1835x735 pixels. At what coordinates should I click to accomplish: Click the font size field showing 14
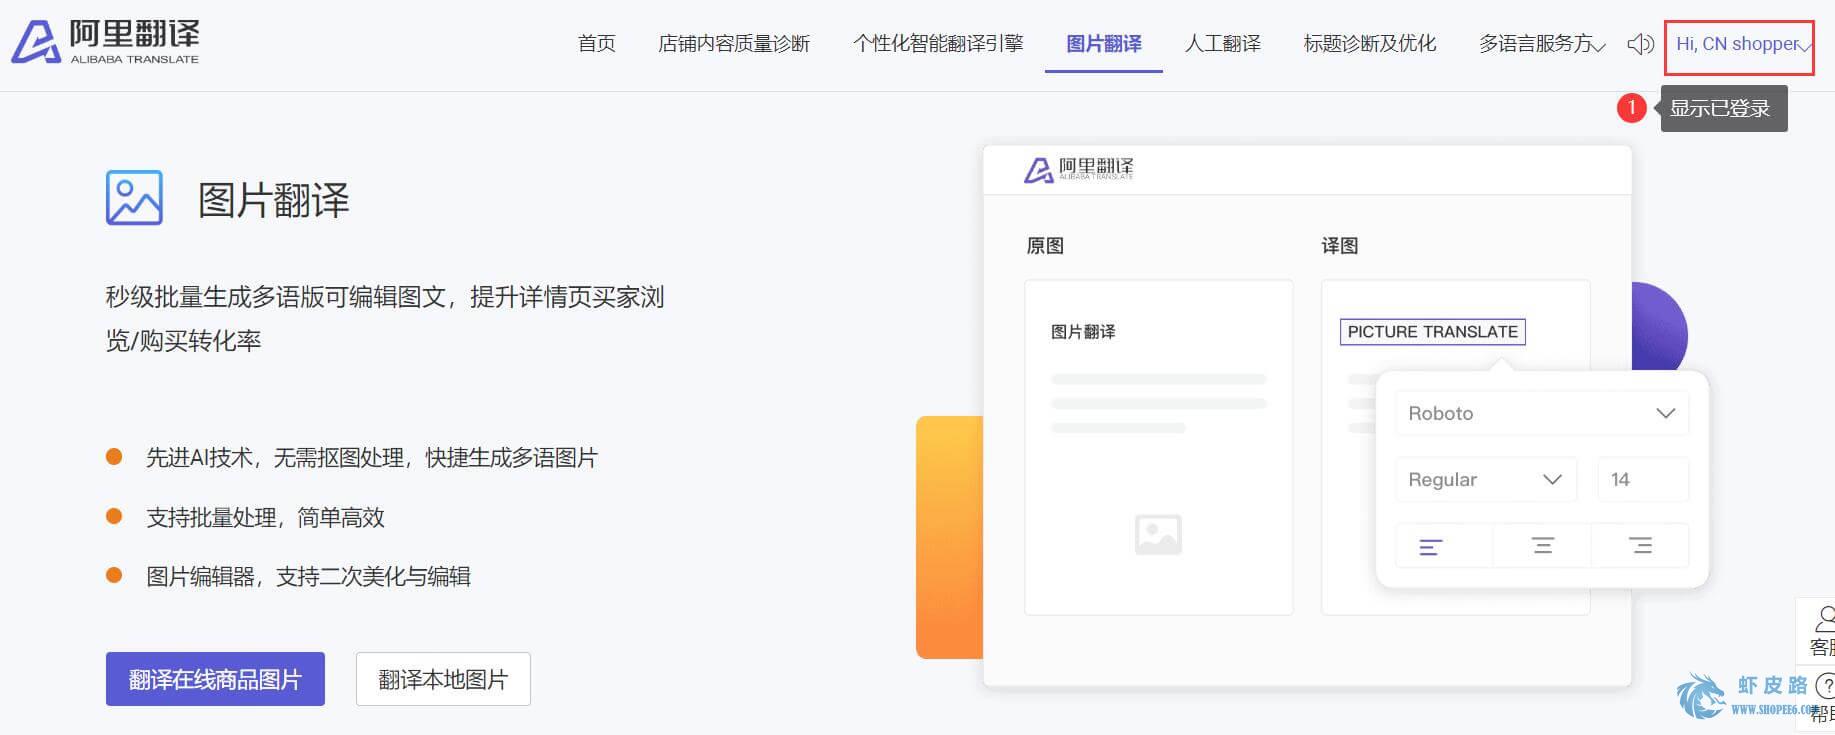point(1642,479)
